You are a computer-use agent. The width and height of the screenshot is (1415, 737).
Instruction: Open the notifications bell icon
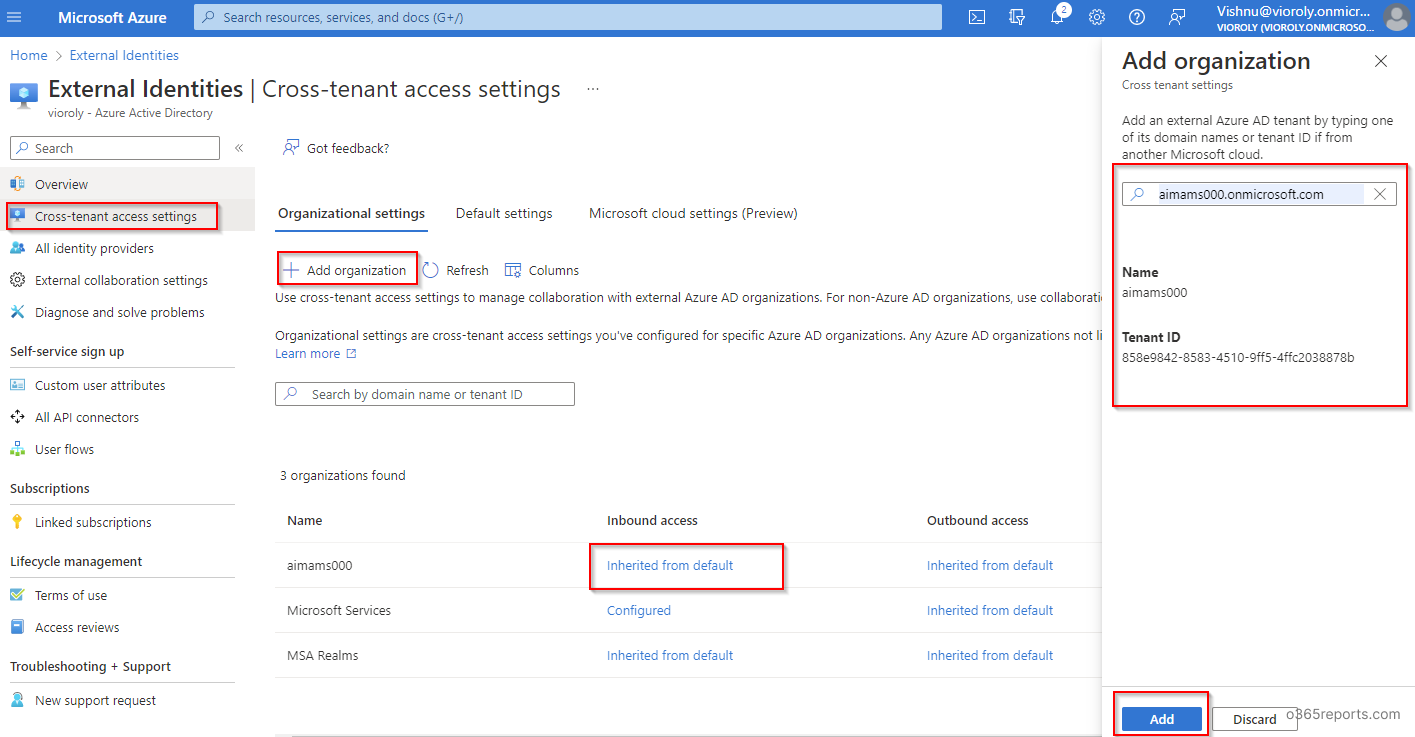[x=1057, y=17]
